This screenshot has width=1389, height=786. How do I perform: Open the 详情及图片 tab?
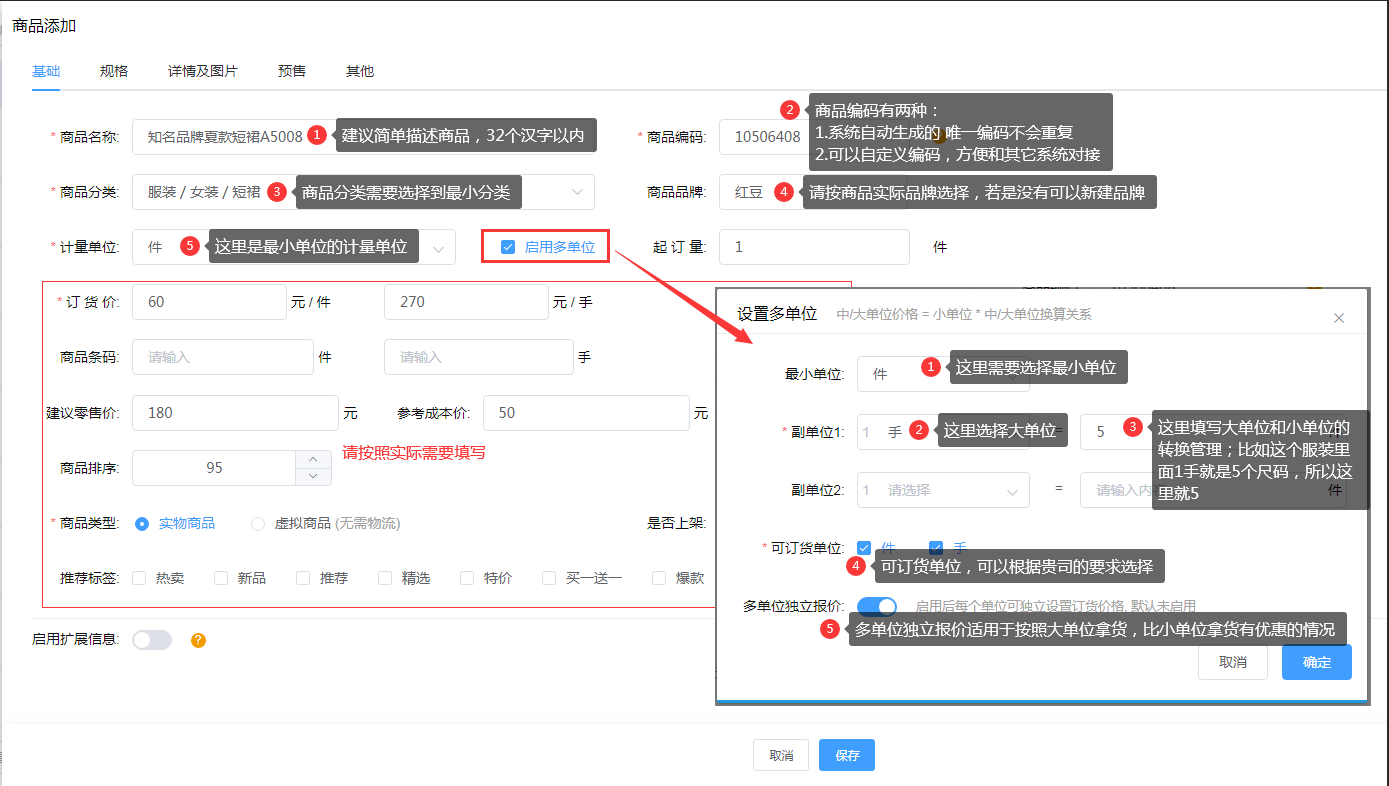coord(203,71)
